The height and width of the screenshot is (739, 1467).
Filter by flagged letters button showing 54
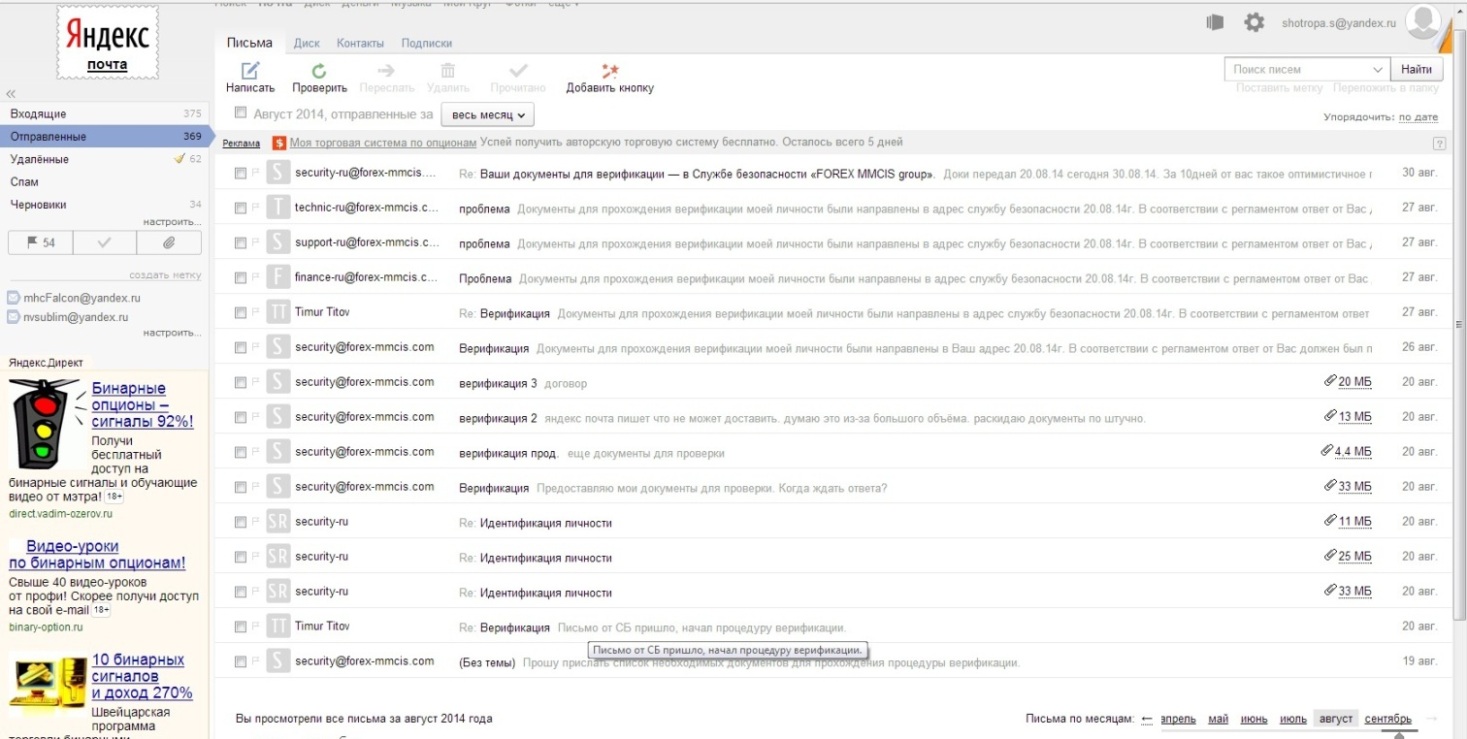(40, 243)
